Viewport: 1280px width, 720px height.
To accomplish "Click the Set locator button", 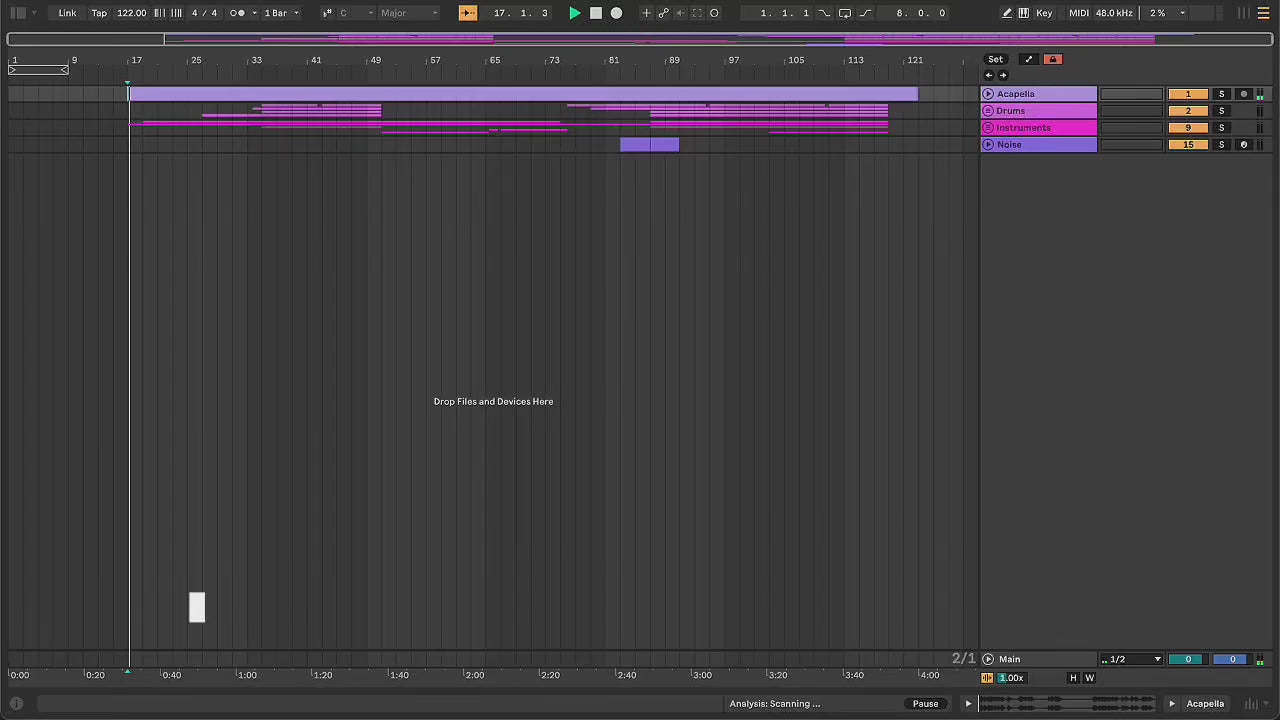I will (x=995, y=59).
